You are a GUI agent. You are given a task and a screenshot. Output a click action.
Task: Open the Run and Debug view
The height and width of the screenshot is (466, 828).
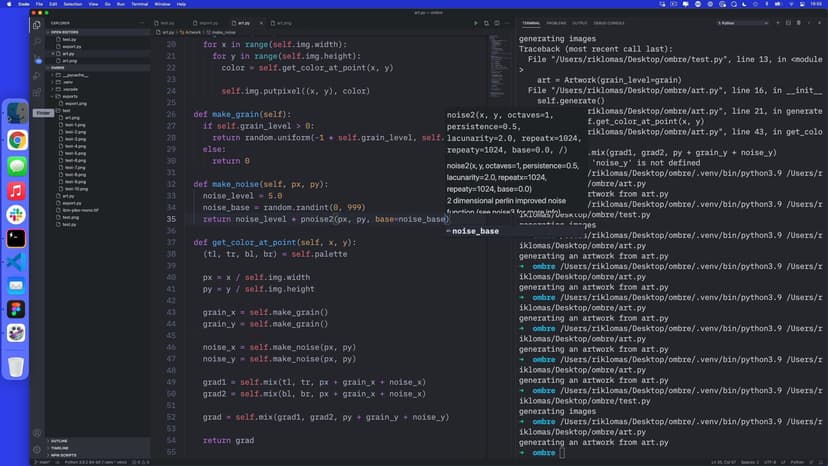(37, 74)
